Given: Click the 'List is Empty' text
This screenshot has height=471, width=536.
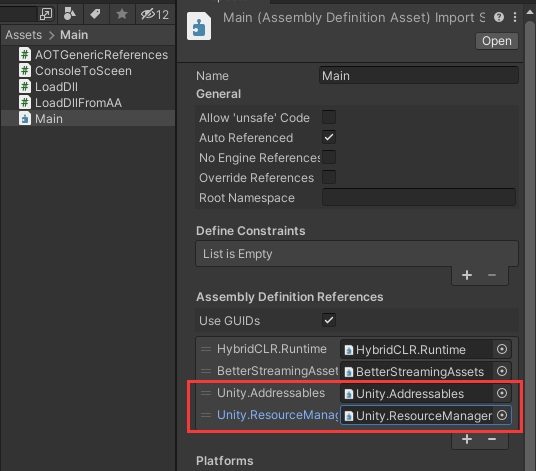Looking at the screenshot, I should pos(238,254).
